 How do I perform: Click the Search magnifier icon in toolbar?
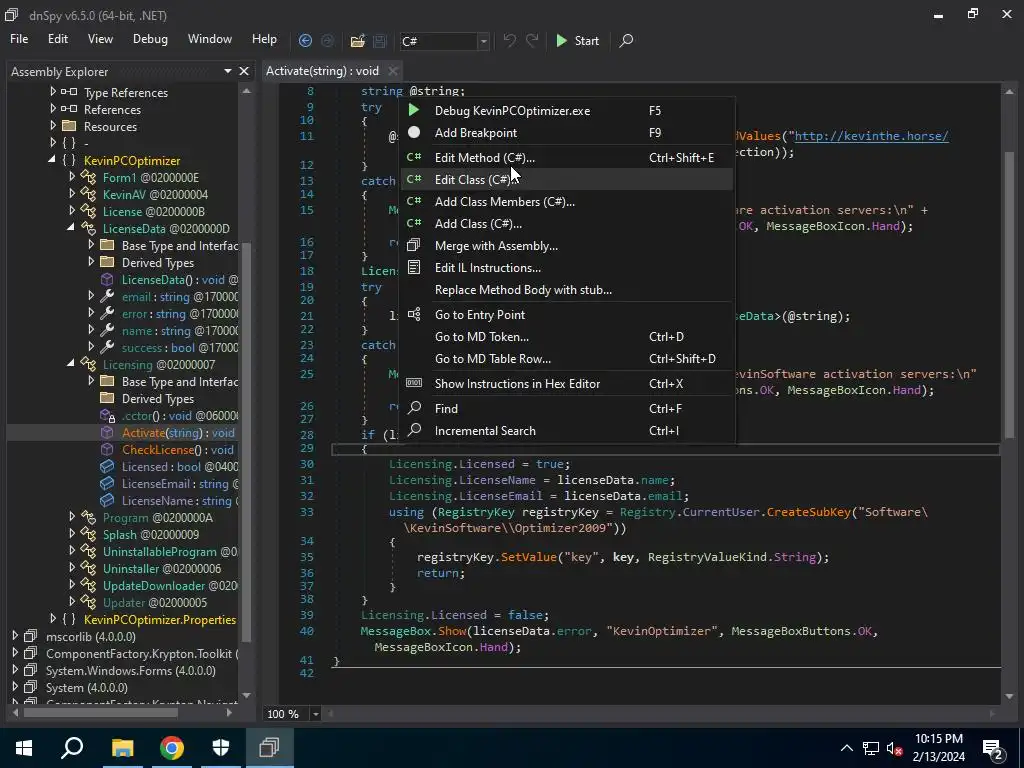pos(626,41)
